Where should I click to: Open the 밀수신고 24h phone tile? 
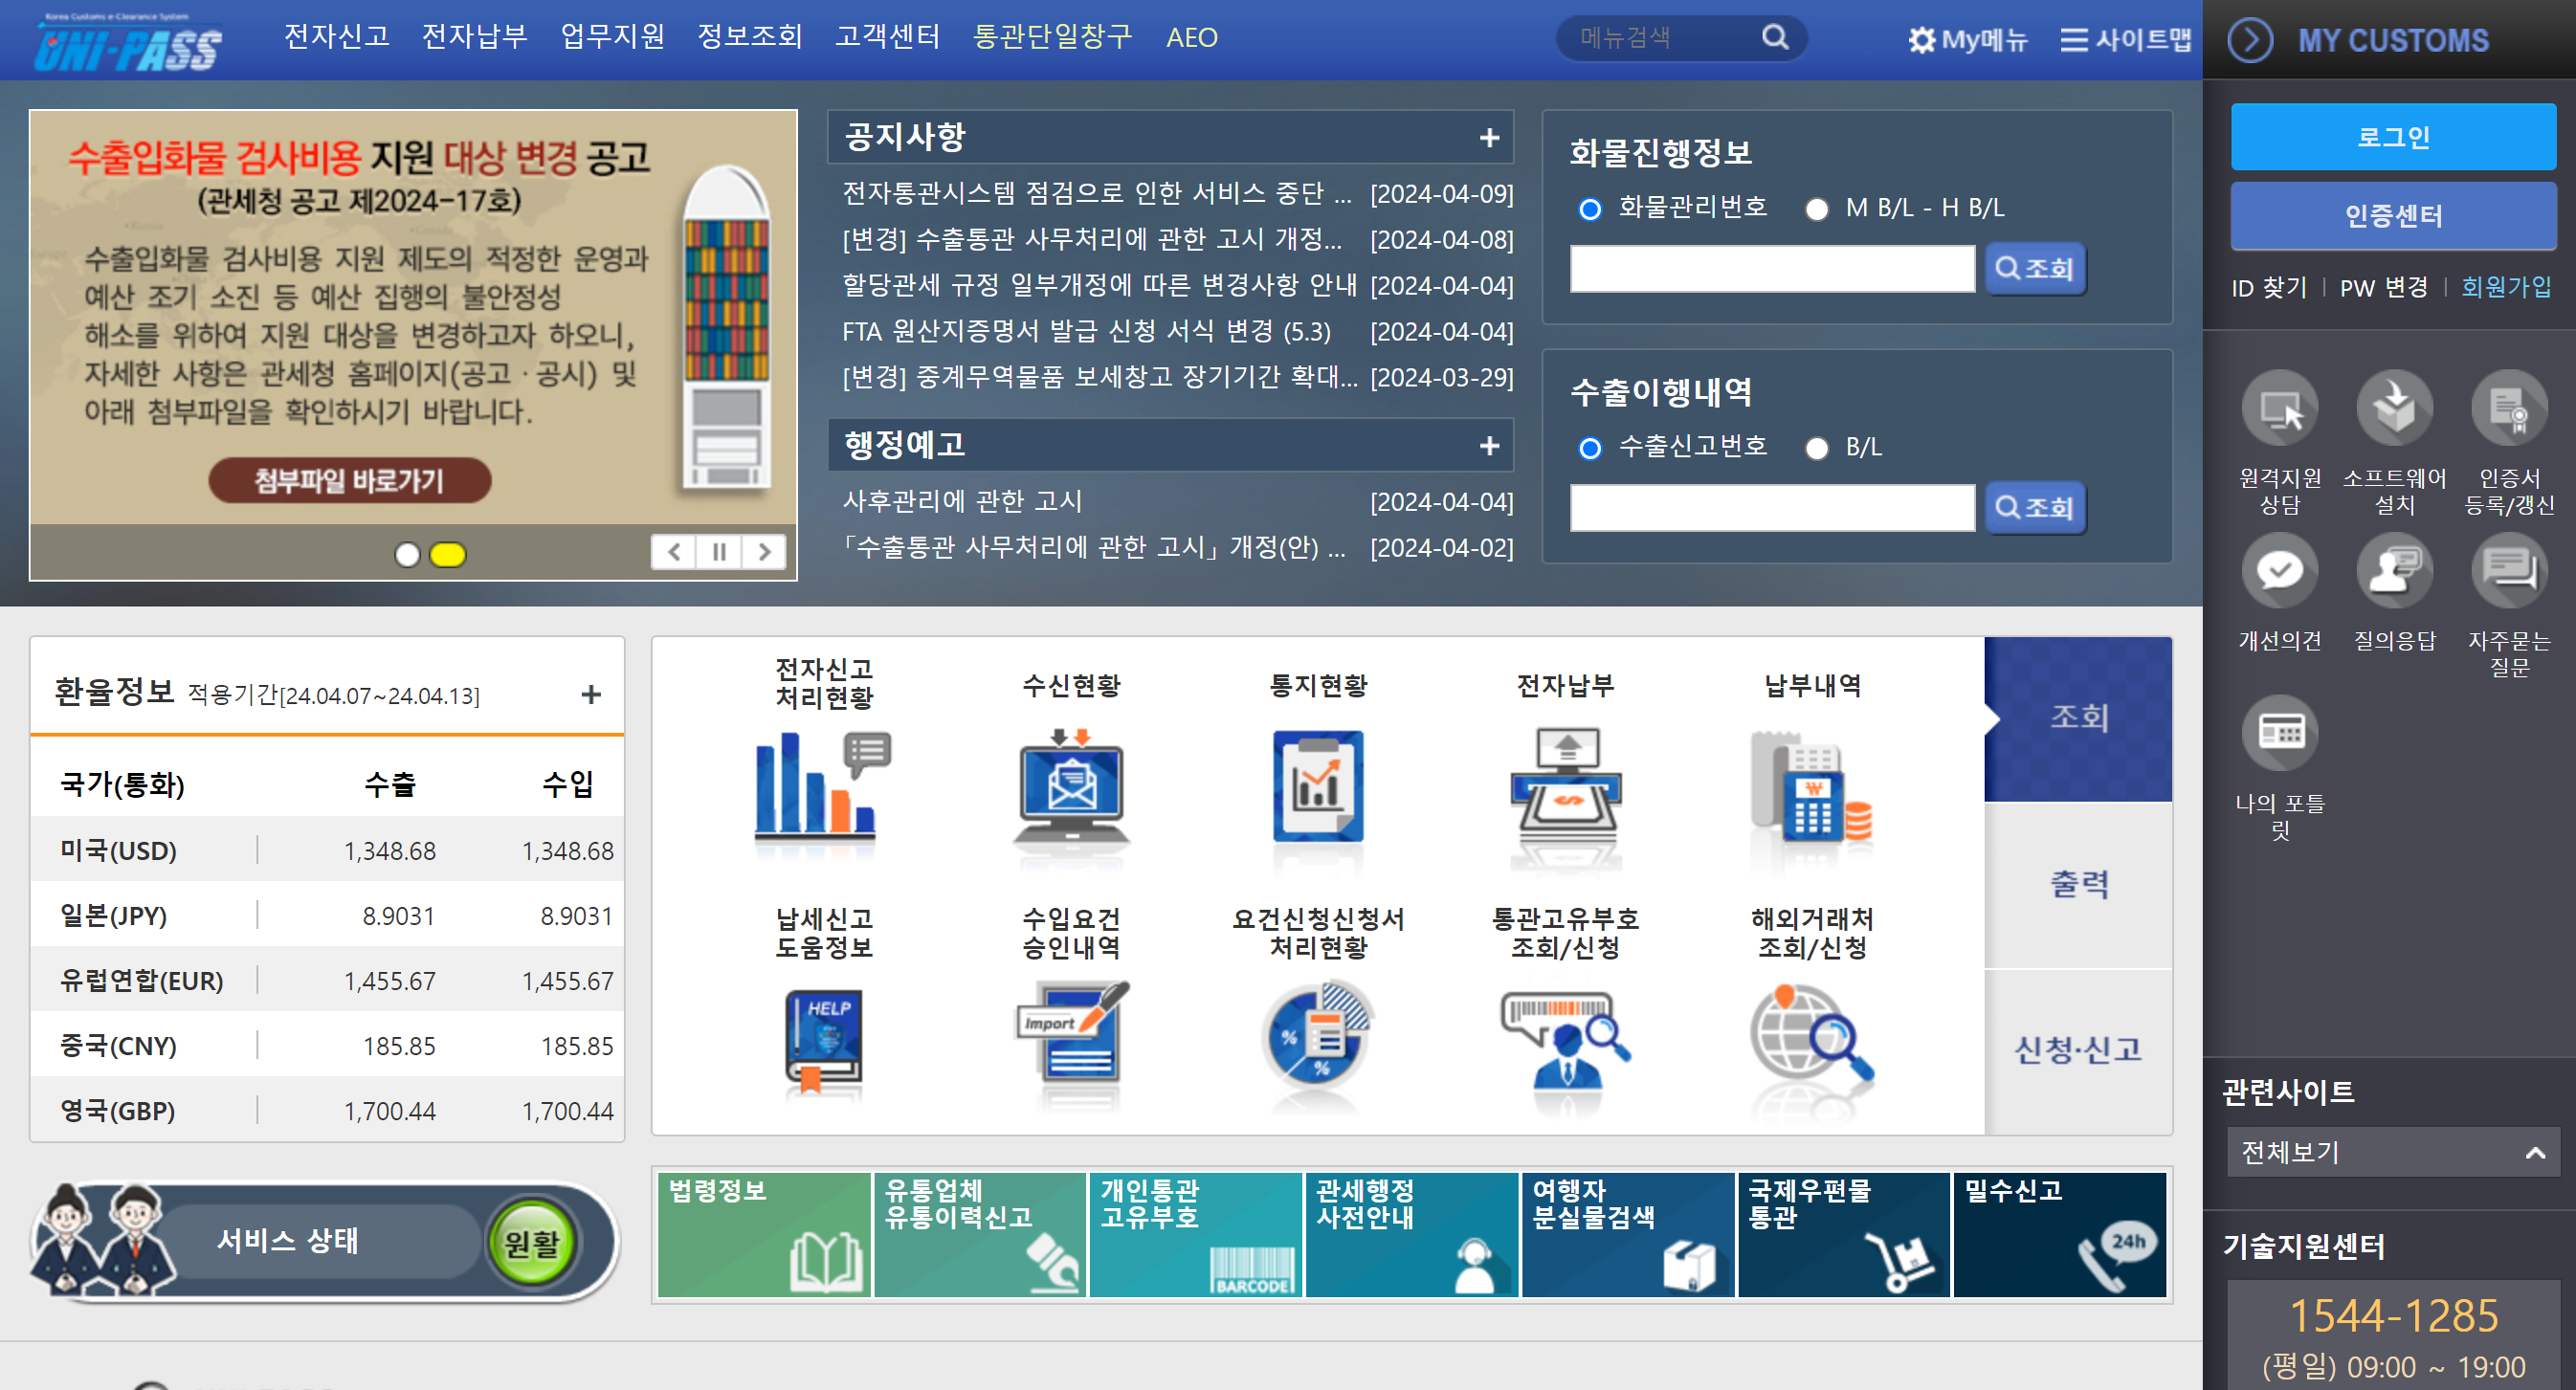(x=2059, y=1235)
